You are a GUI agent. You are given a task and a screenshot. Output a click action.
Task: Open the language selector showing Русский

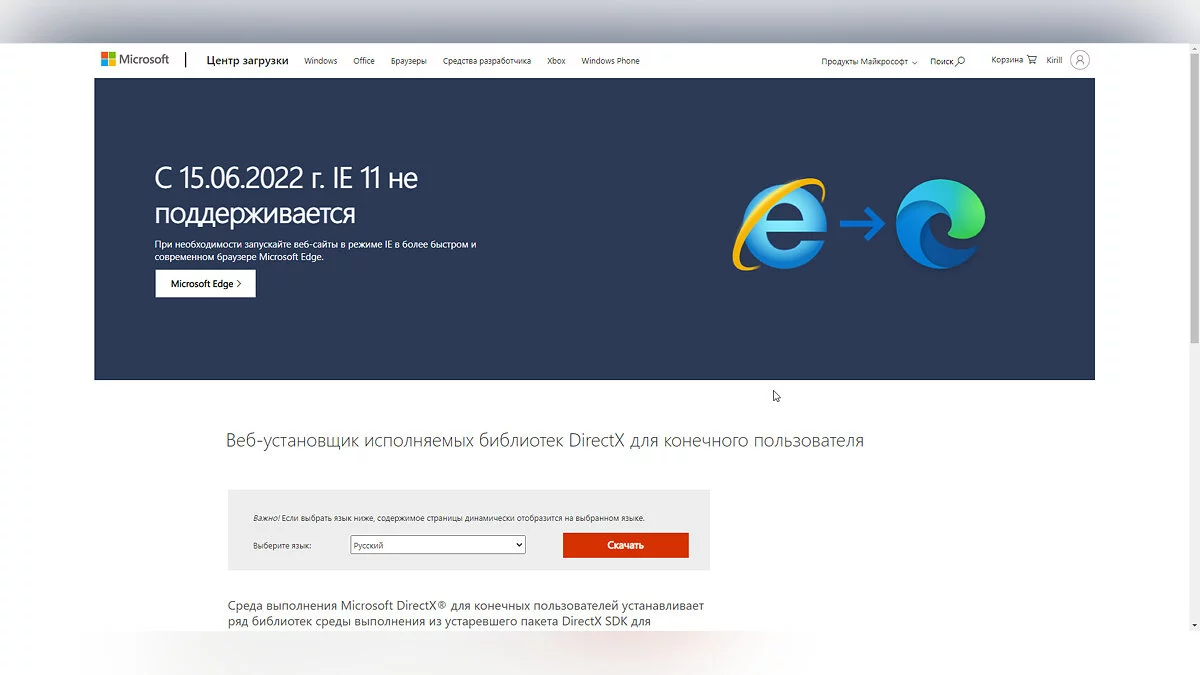pos(438,545)
